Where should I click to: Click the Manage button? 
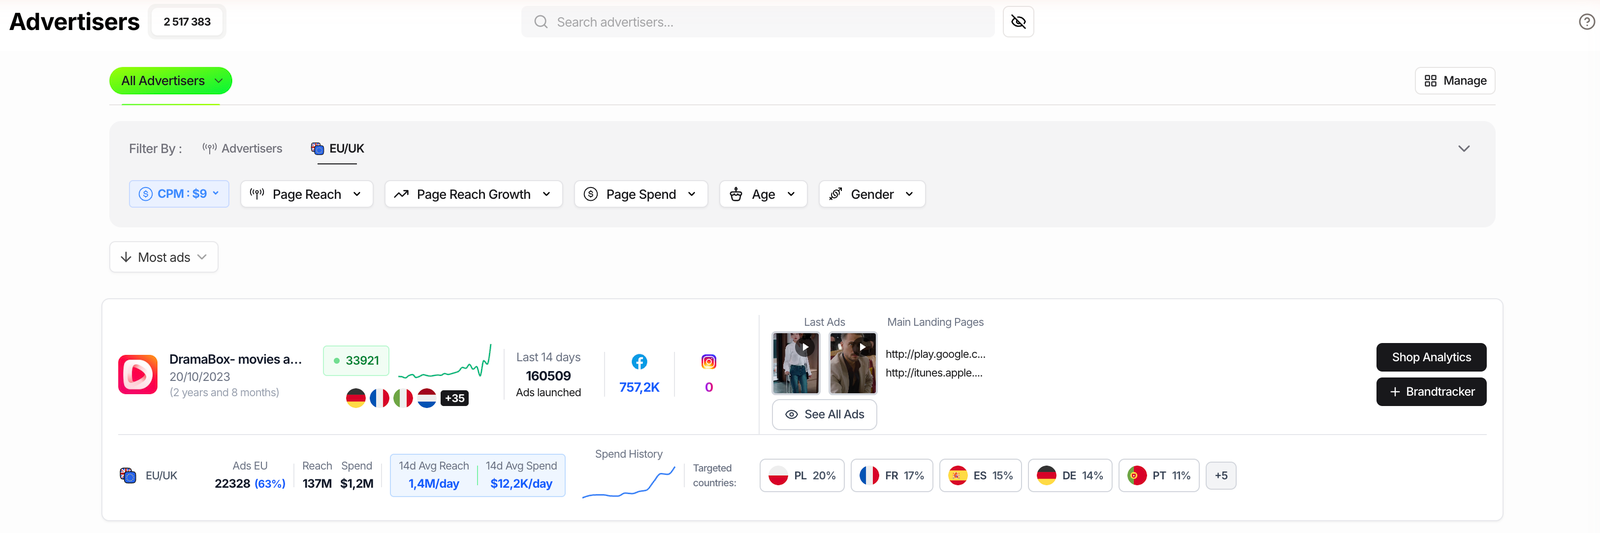(1455, 81)
